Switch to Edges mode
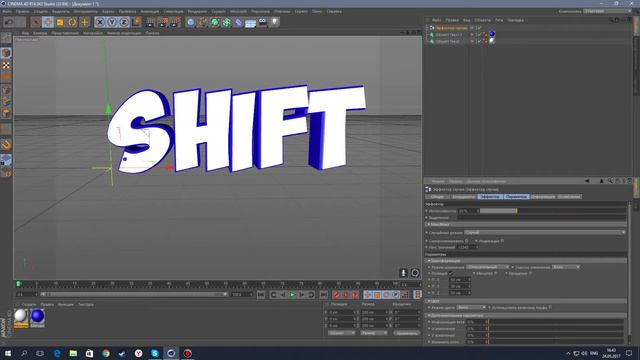This screenshot has width=640, height=360. click(x=6, y=102)
